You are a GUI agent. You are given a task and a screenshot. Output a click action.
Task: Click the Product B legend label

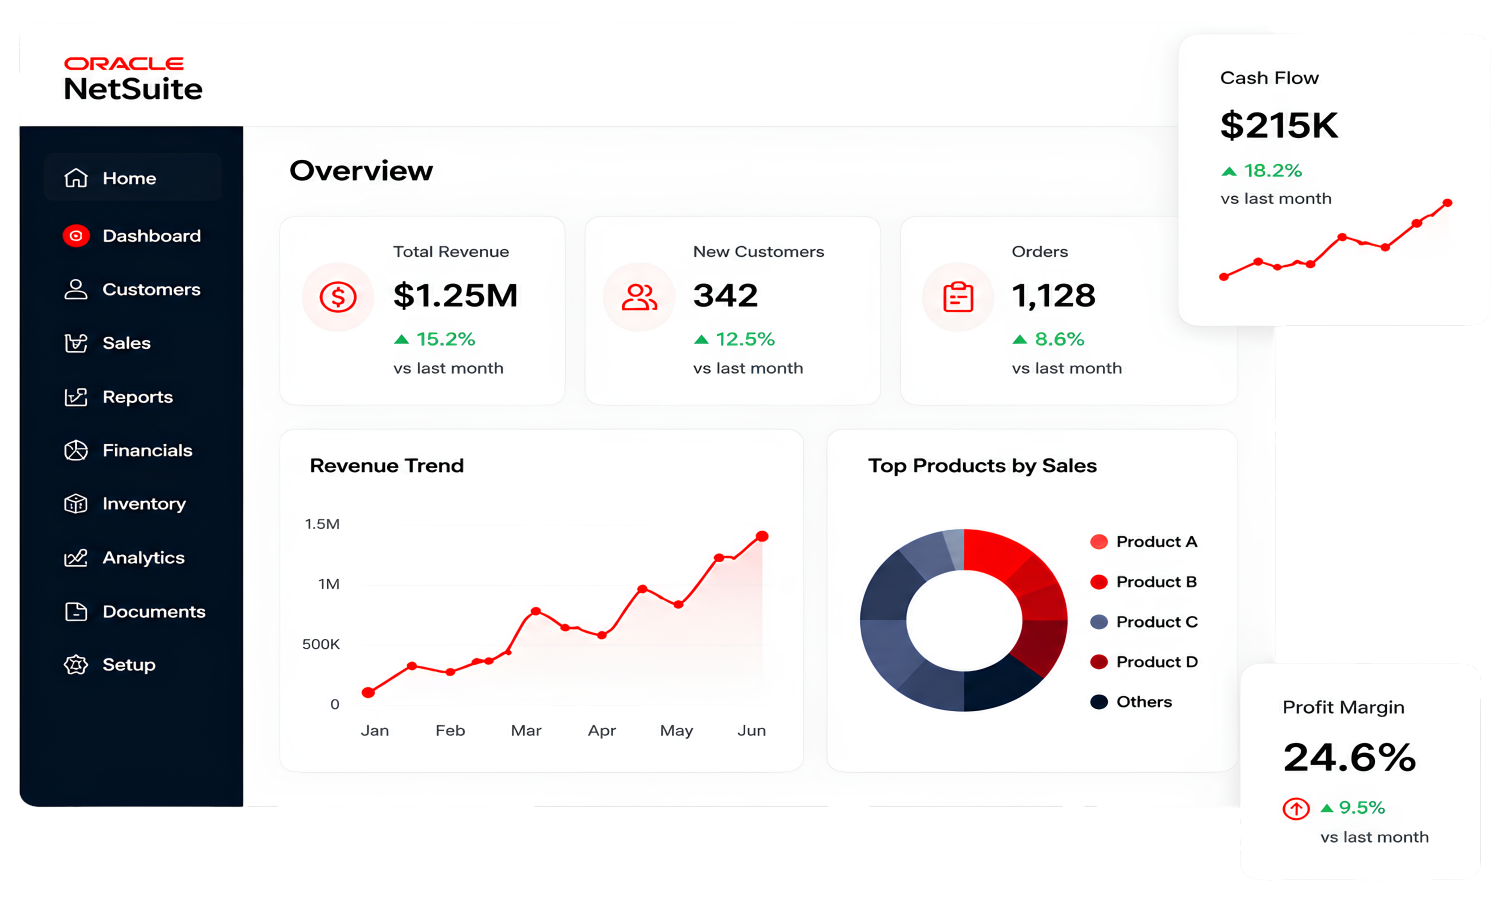[x=1156, y=582]
